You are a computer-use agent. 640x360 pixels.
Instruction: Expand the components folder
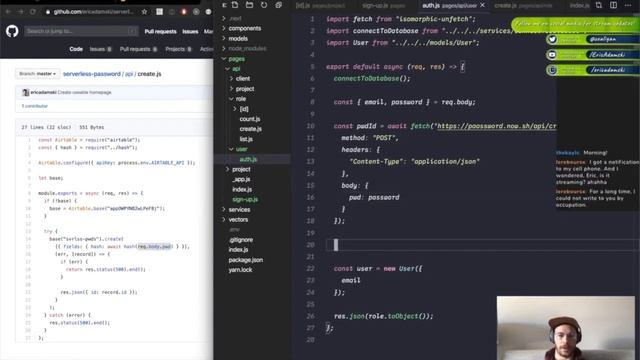tap(224, 28)
